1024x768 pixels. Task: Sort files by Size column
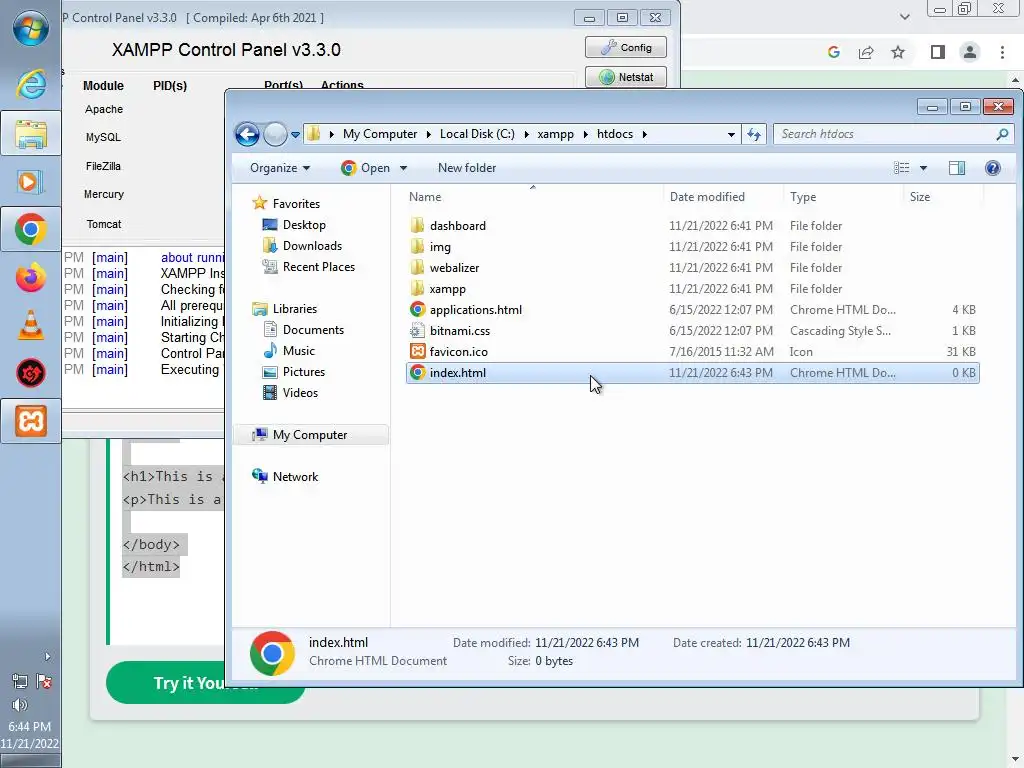[x=920, y=197]
